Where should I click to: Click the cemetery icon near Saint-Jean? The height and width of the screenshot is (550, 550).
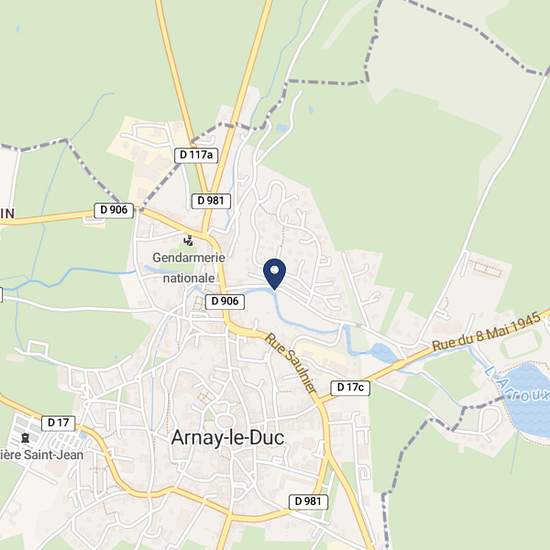tap(25, 437)
